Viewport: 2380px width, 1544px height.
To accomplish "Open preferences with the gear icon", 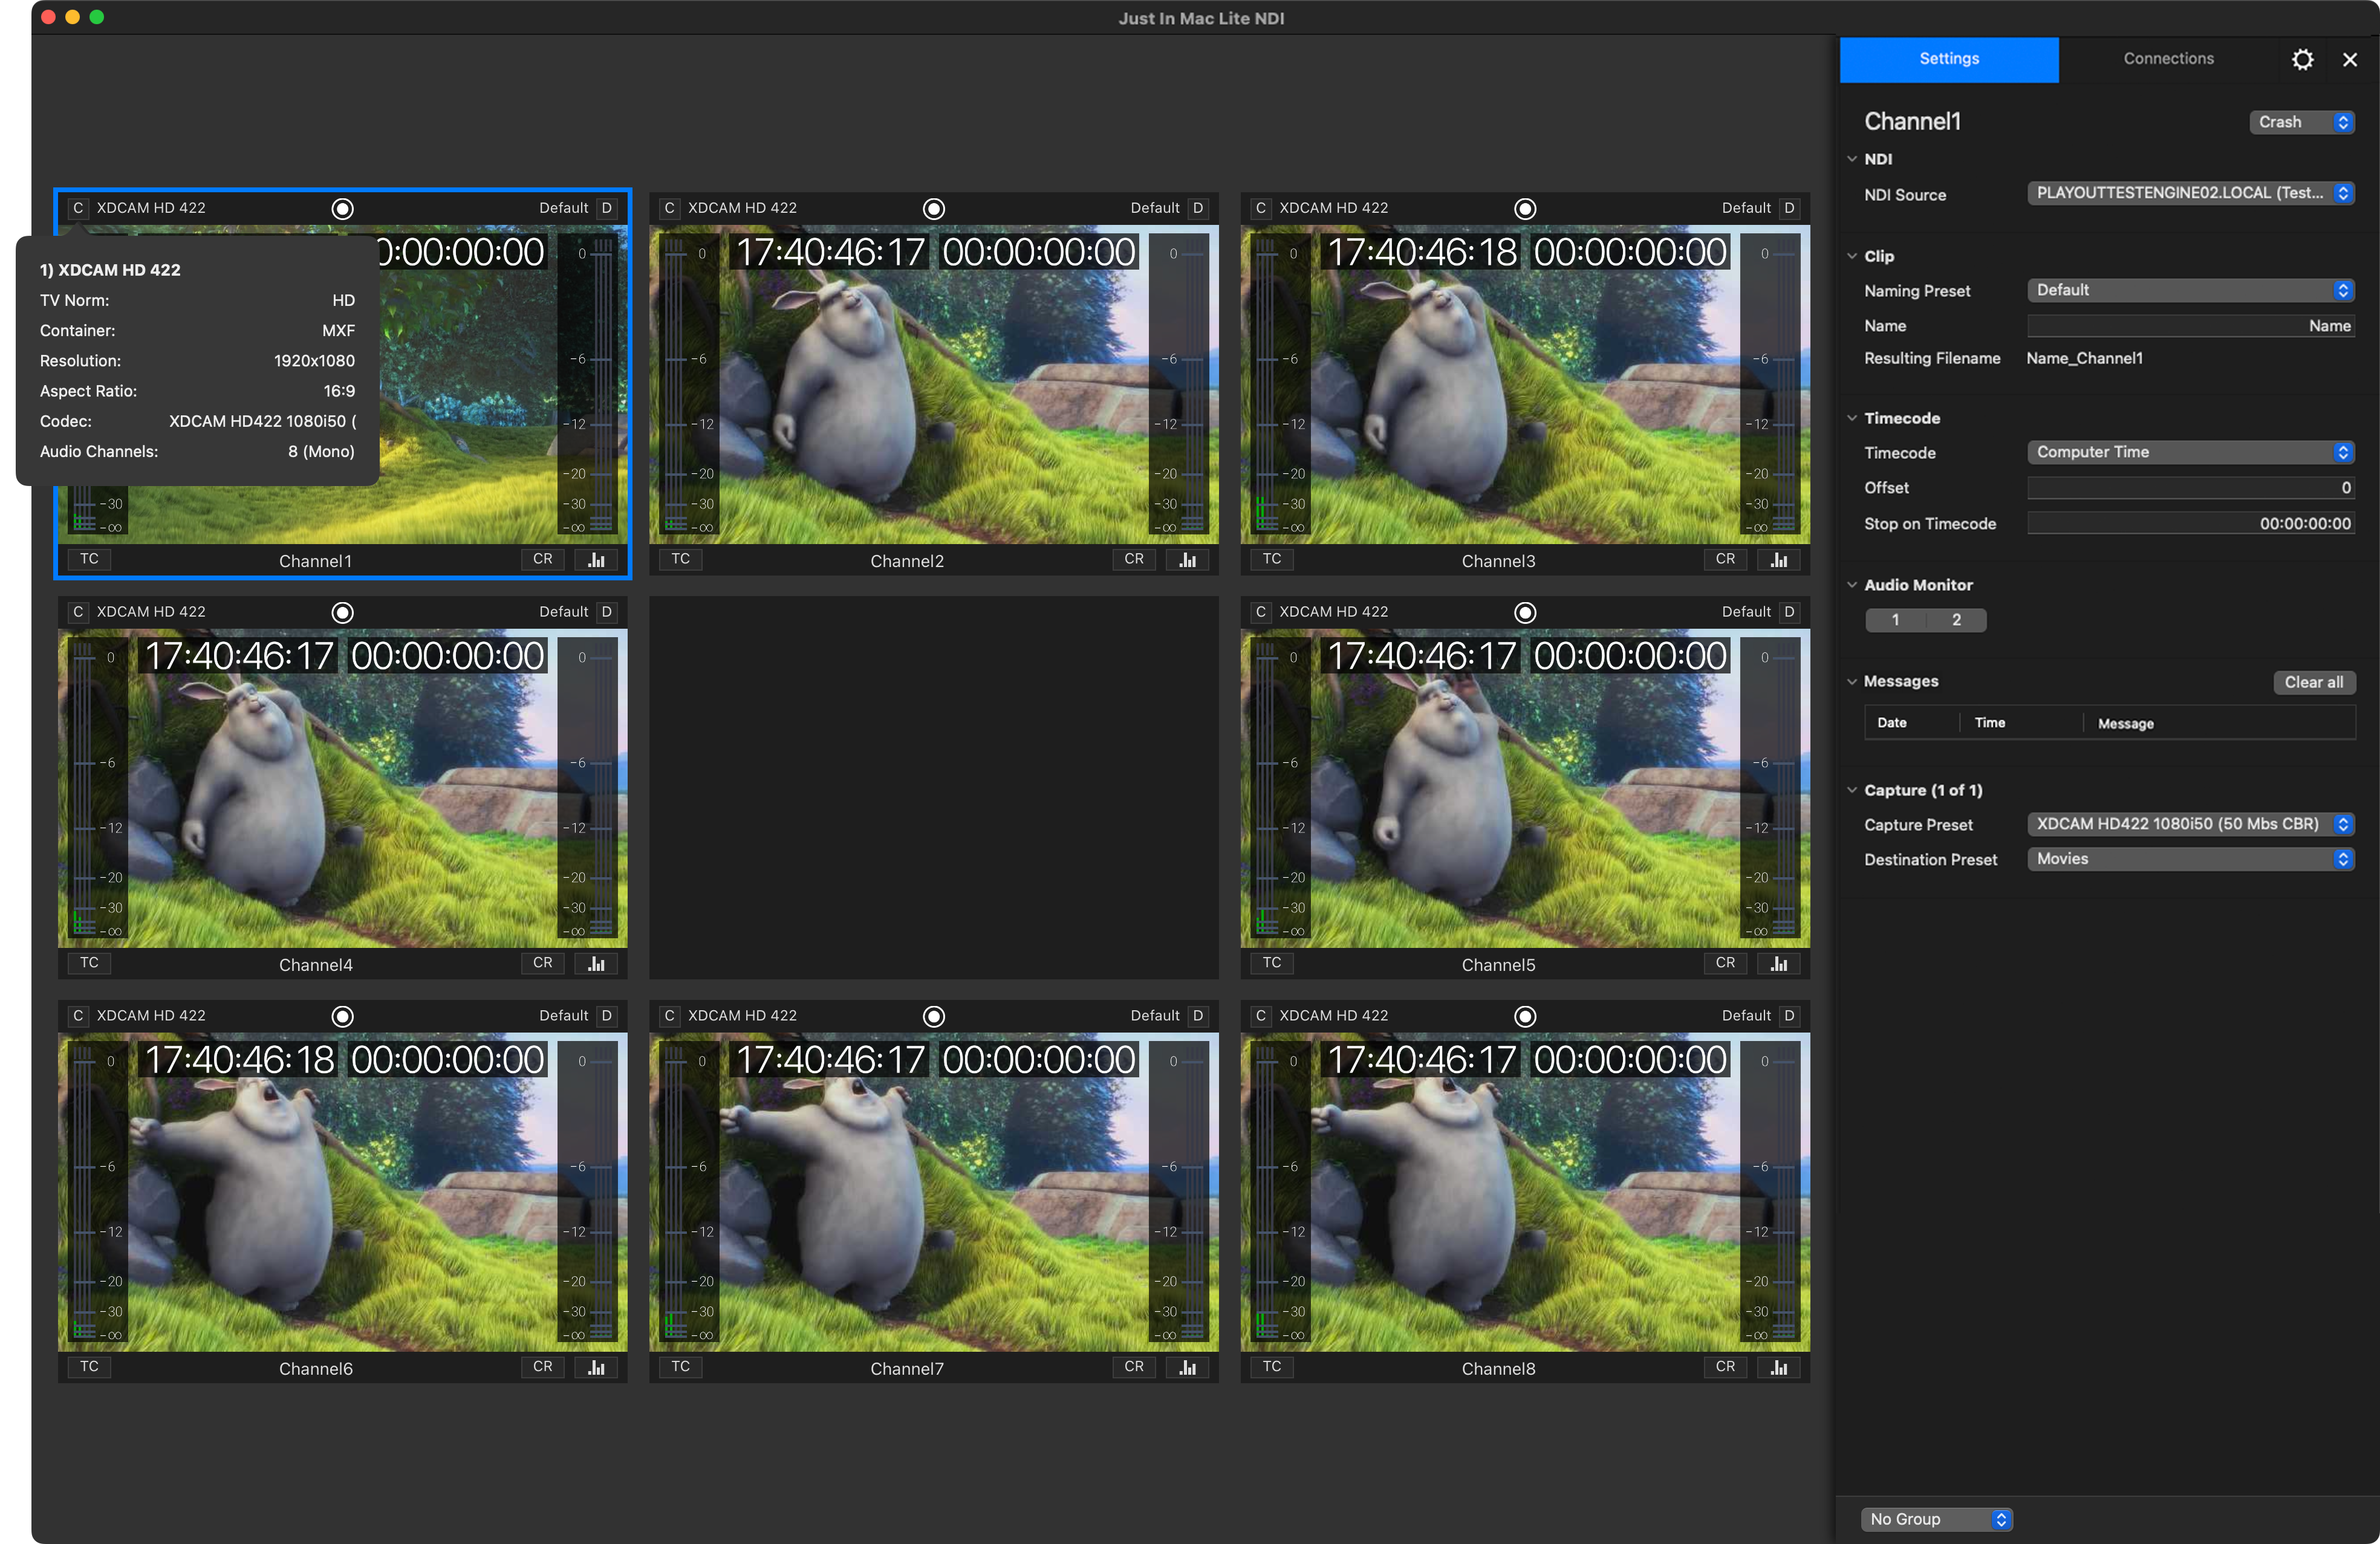I will [x=2302, y=59].
